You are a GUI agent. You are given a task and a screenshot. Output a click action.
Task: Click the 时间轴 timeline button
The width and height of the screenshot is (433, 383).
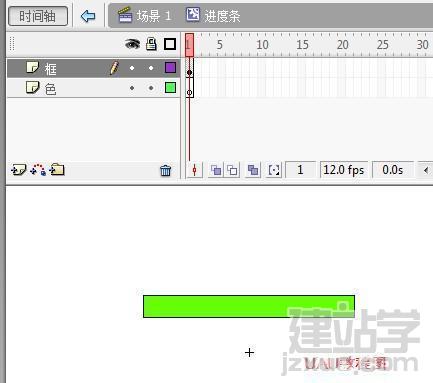(38, 16)
